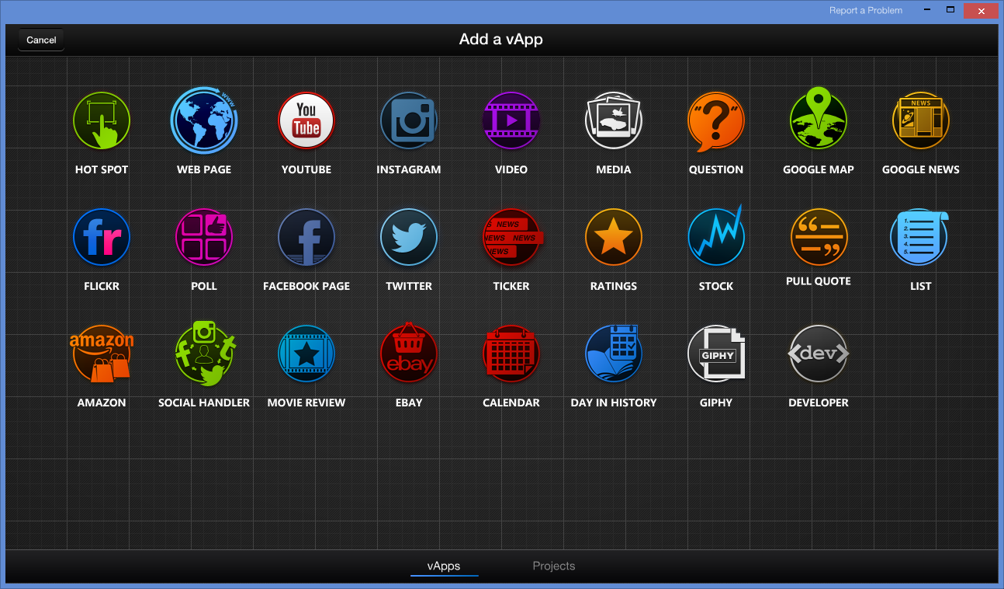This screenshot has width=1004, height=589.
Task: Add the News Ticker vApp
Action: (x=511, y=238)
